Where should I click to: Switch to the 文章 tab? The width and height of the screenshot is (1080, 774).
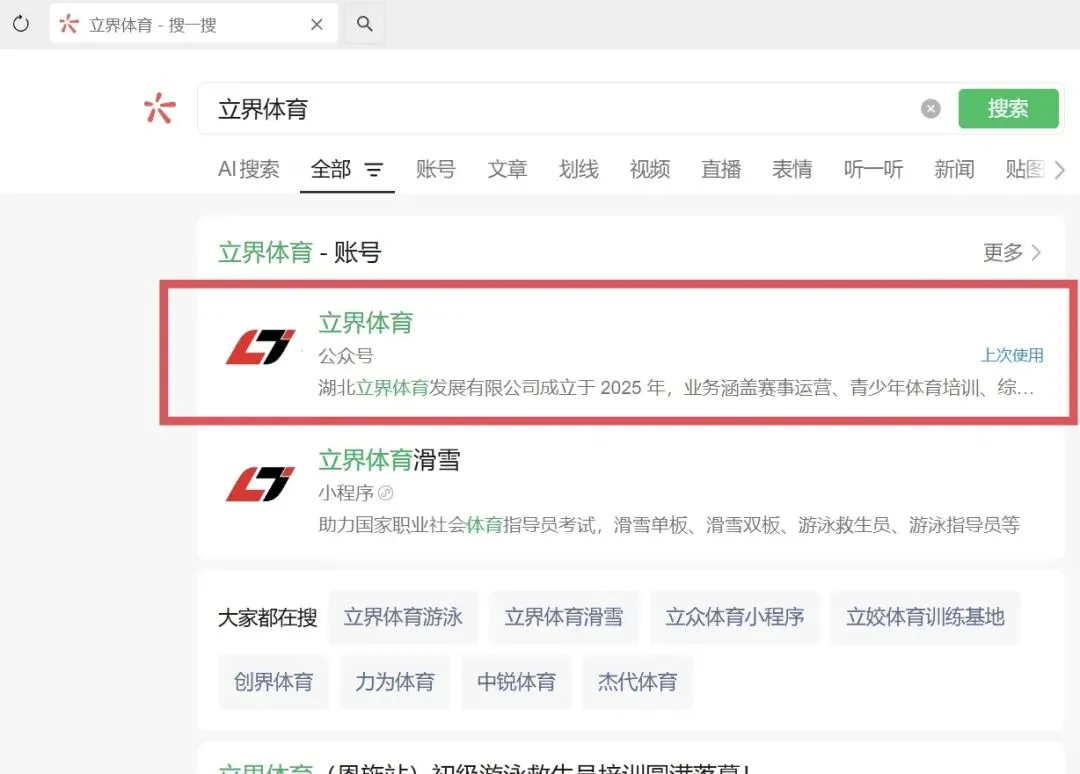508,169
